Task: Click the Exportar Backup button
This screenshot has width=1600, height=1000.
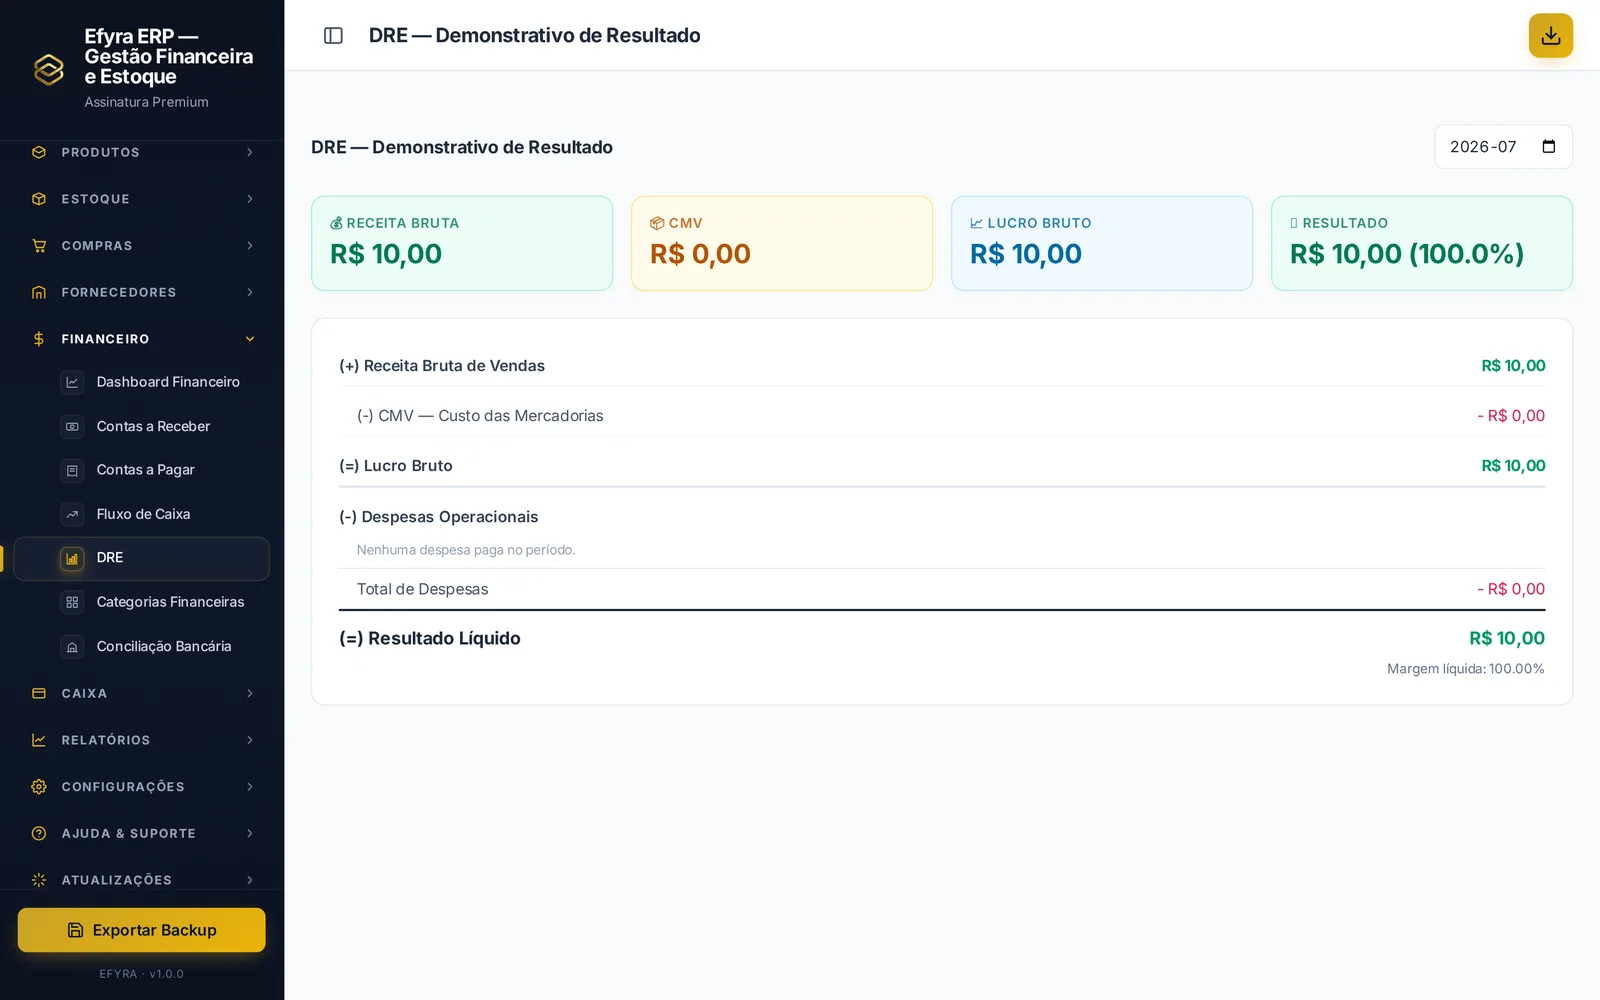Action: click(141, 930)
